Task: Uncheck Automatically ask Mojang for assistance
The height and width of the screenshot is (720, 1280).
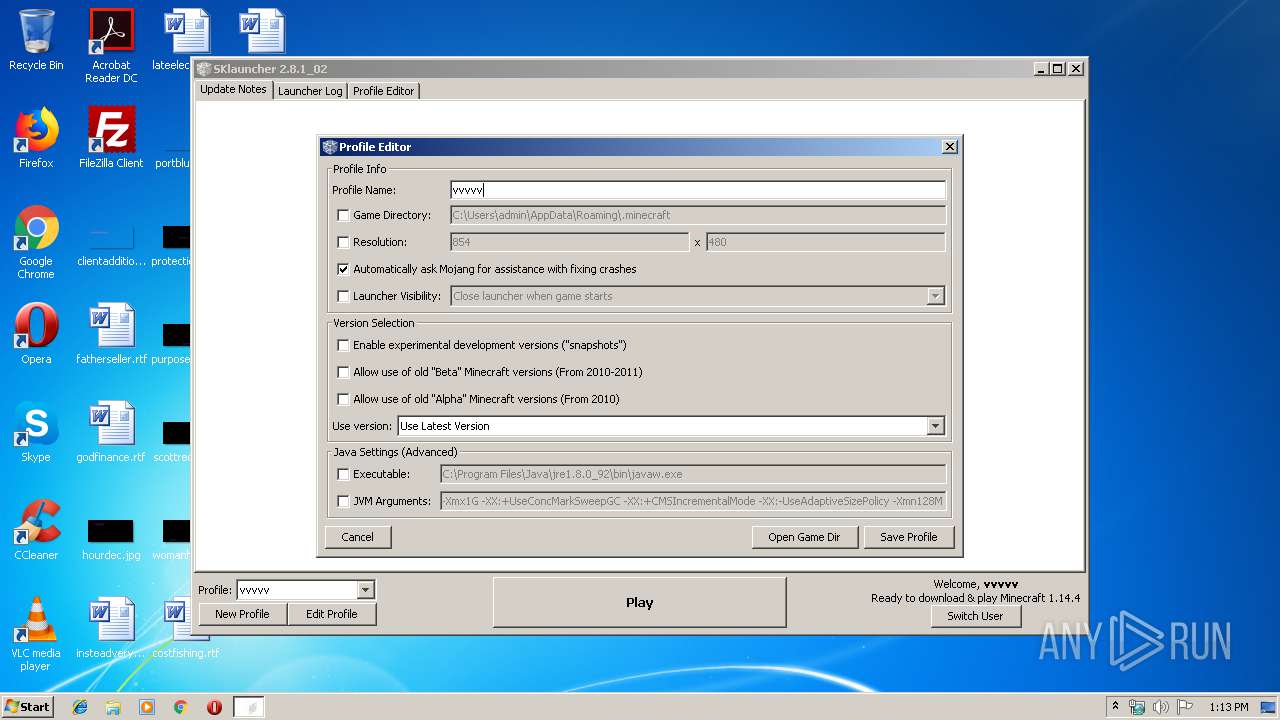Action: tap(343, 269)
